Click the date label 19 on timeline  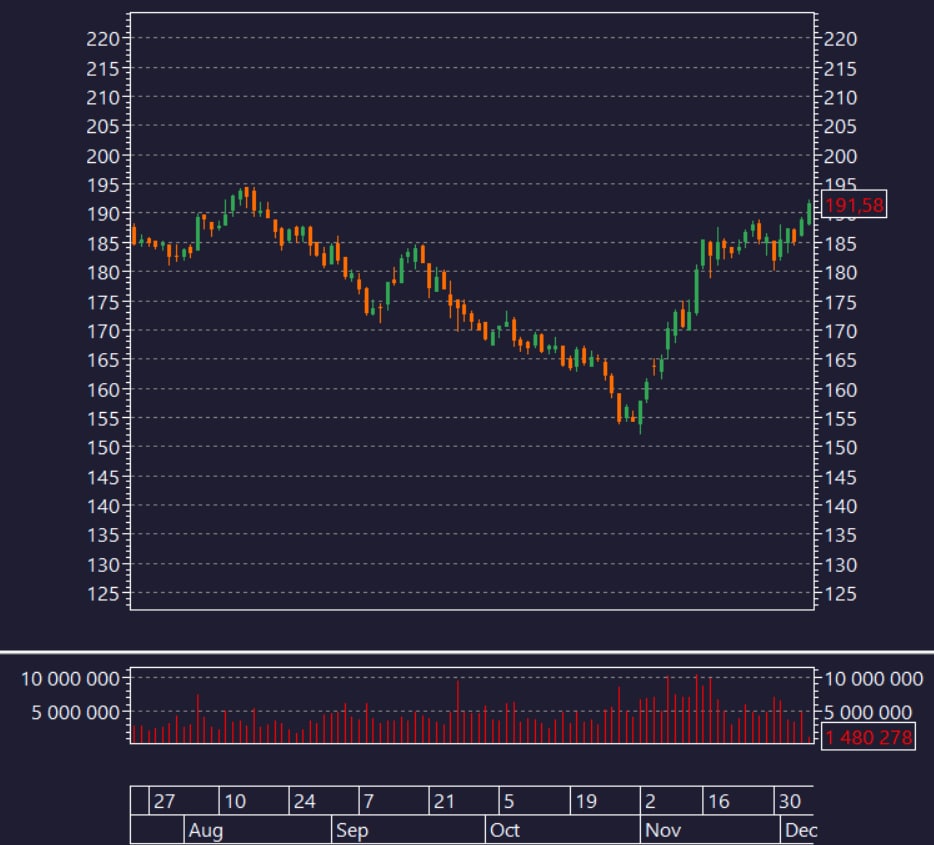point(586,802)
